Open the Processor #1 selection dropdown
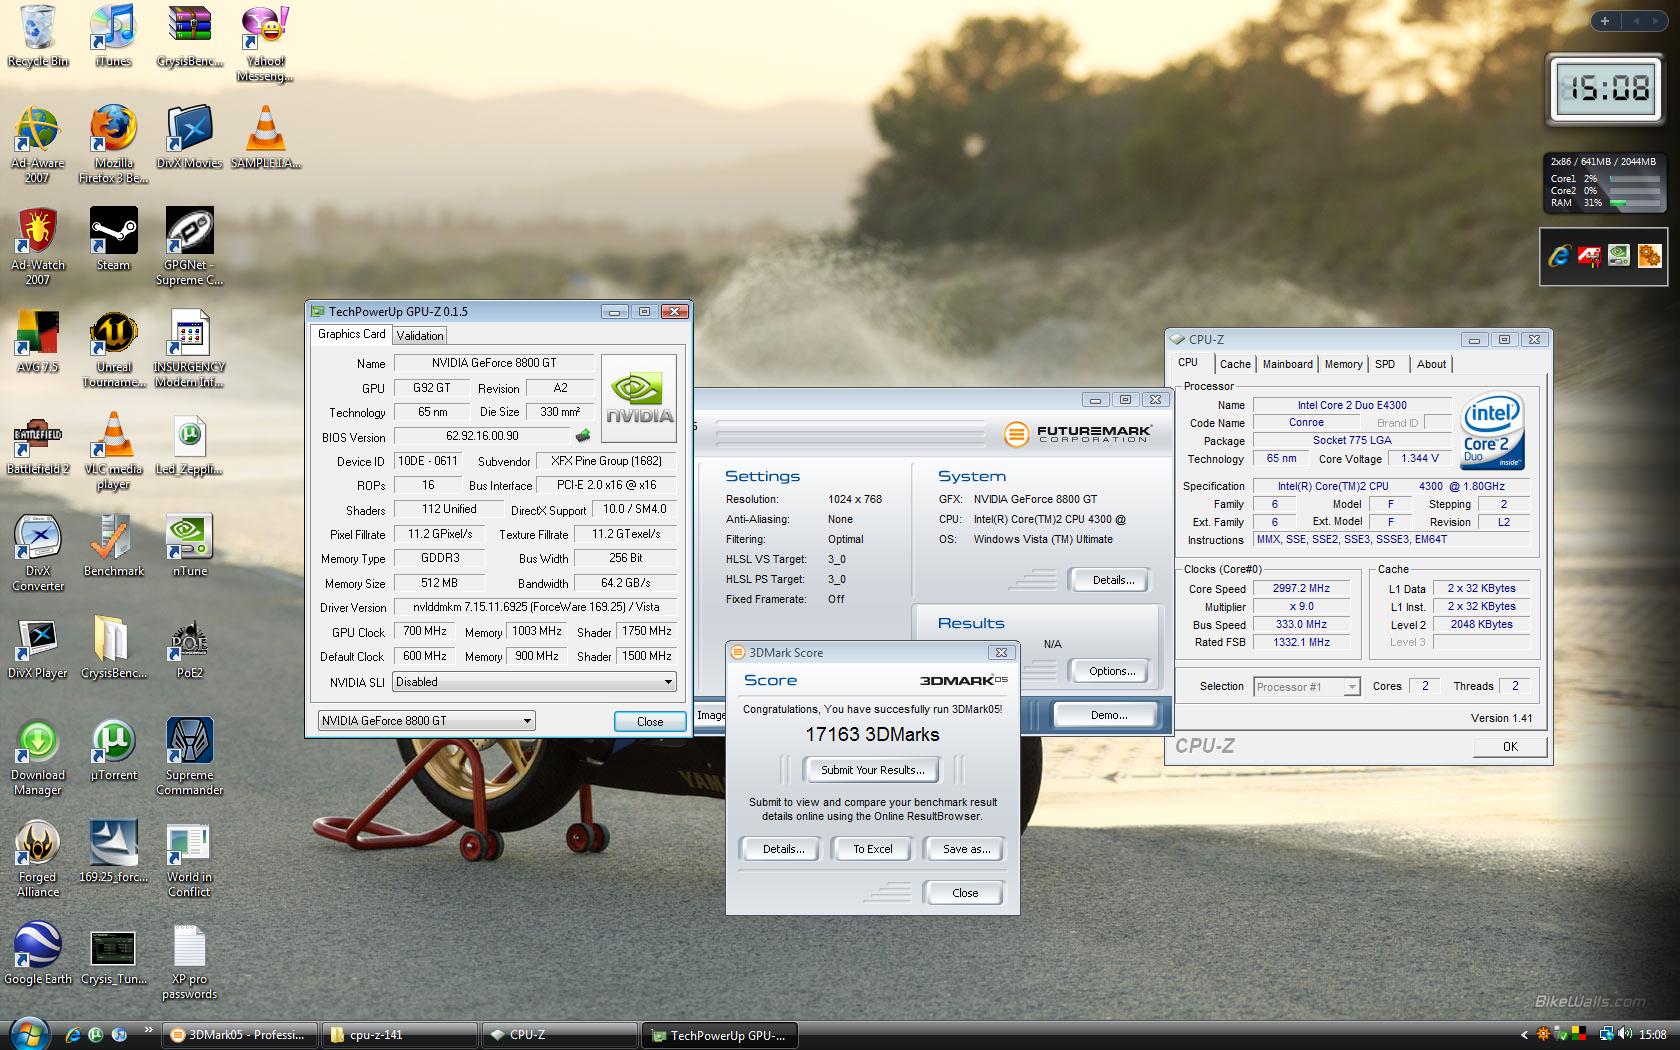 [1307, 687]
